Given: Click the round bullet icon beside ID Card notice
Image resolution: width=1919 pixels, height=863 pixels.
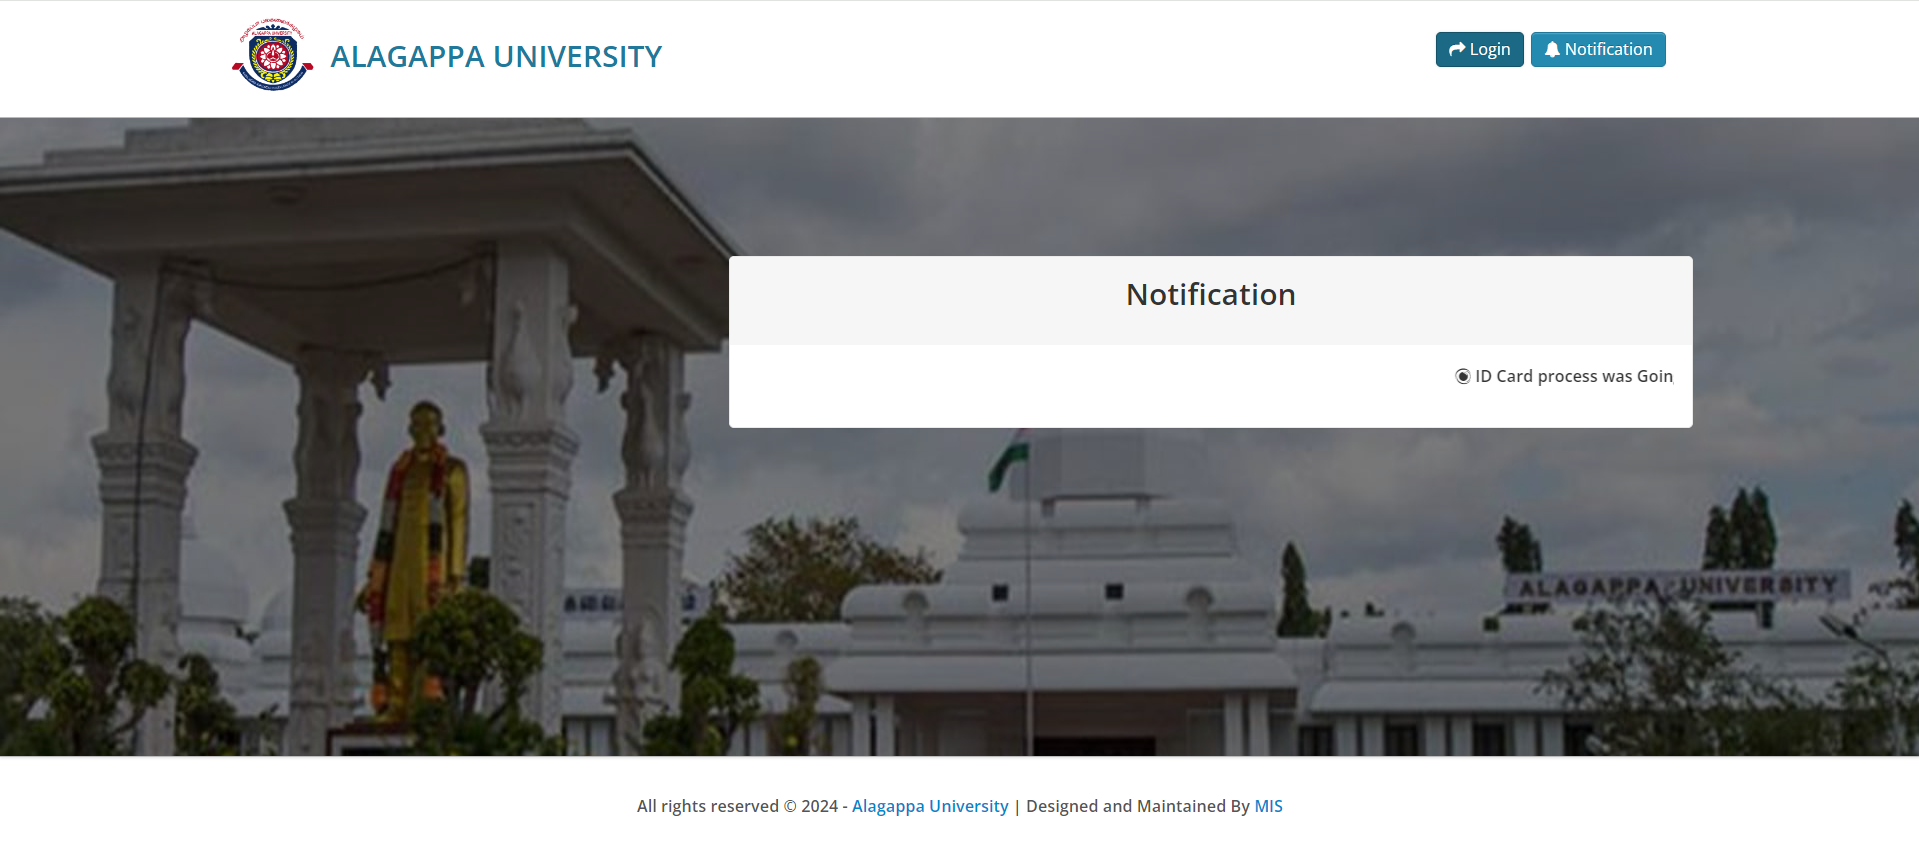Looking at the screenshot, I should coord(1463,376).
